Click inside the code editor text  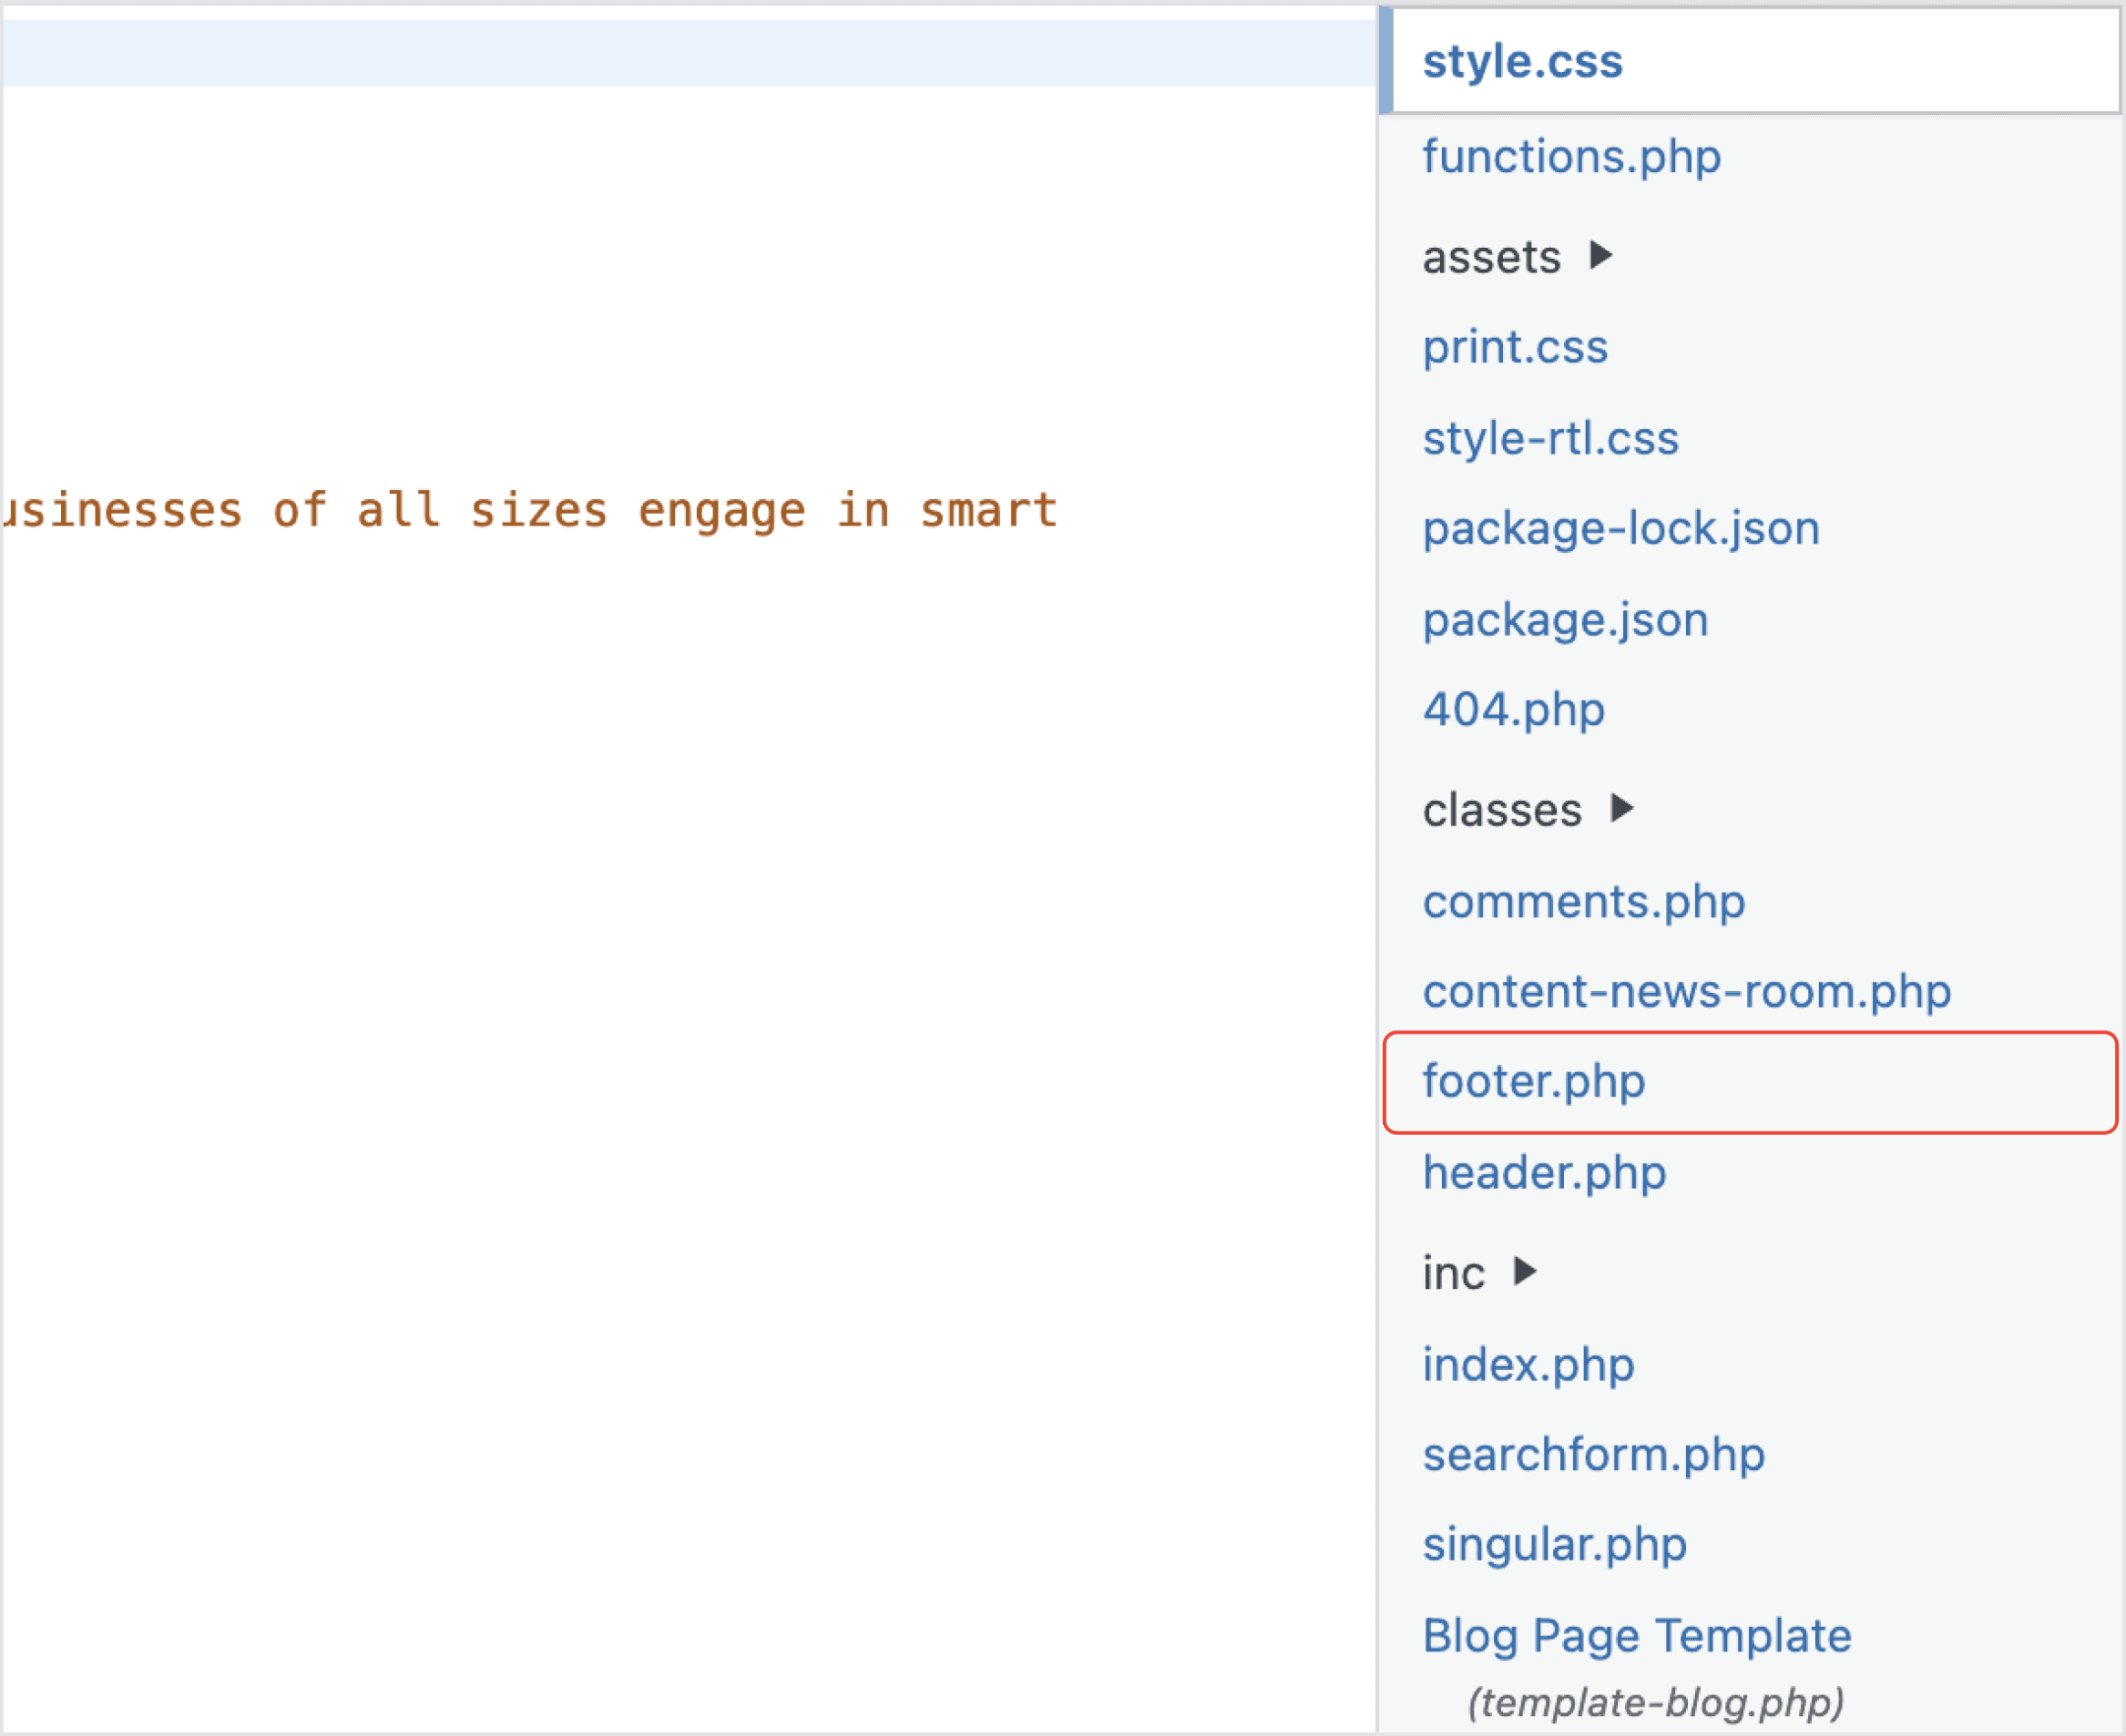point(530,511)
